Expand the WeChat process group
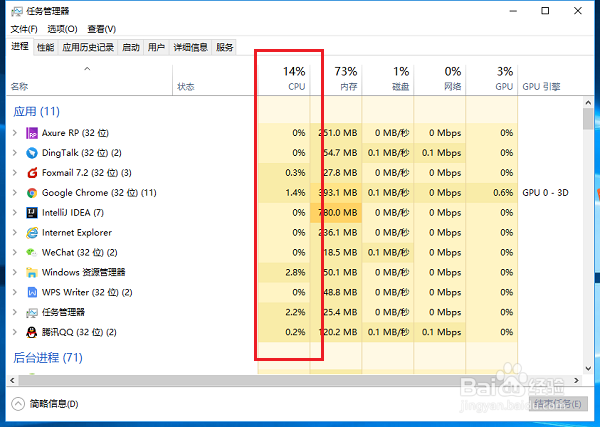600x427 pixels. point(15,252)
